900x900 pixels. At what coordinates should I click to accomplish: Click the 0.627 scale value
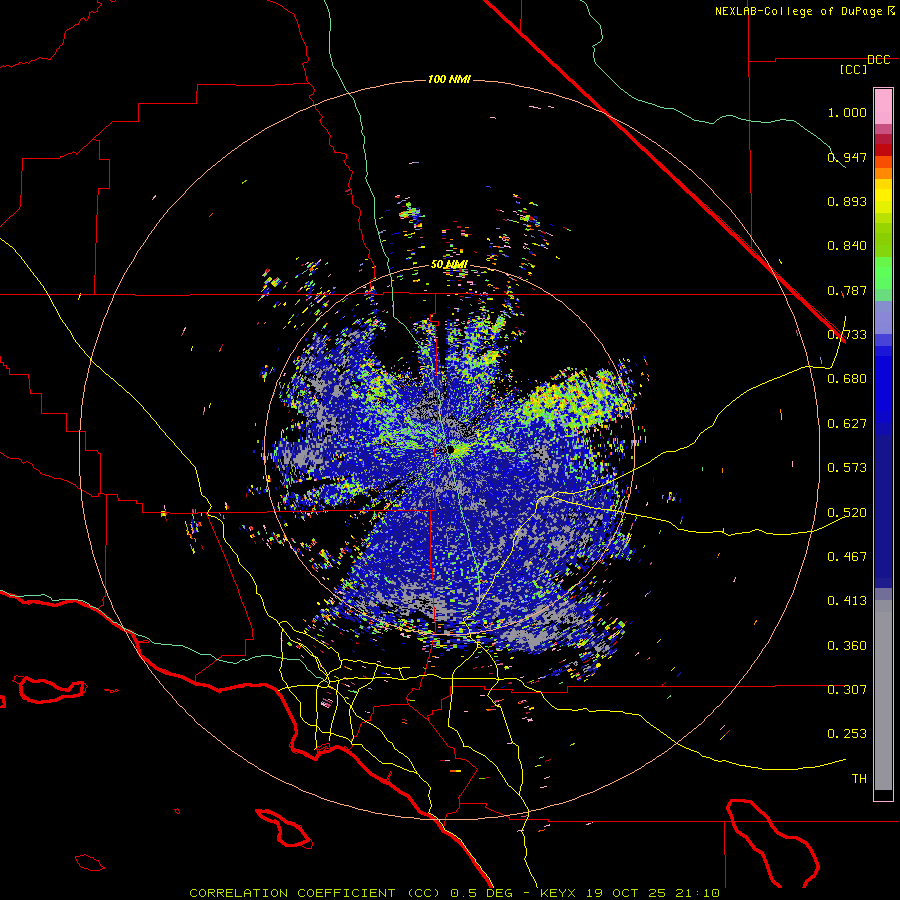[847, 424]
